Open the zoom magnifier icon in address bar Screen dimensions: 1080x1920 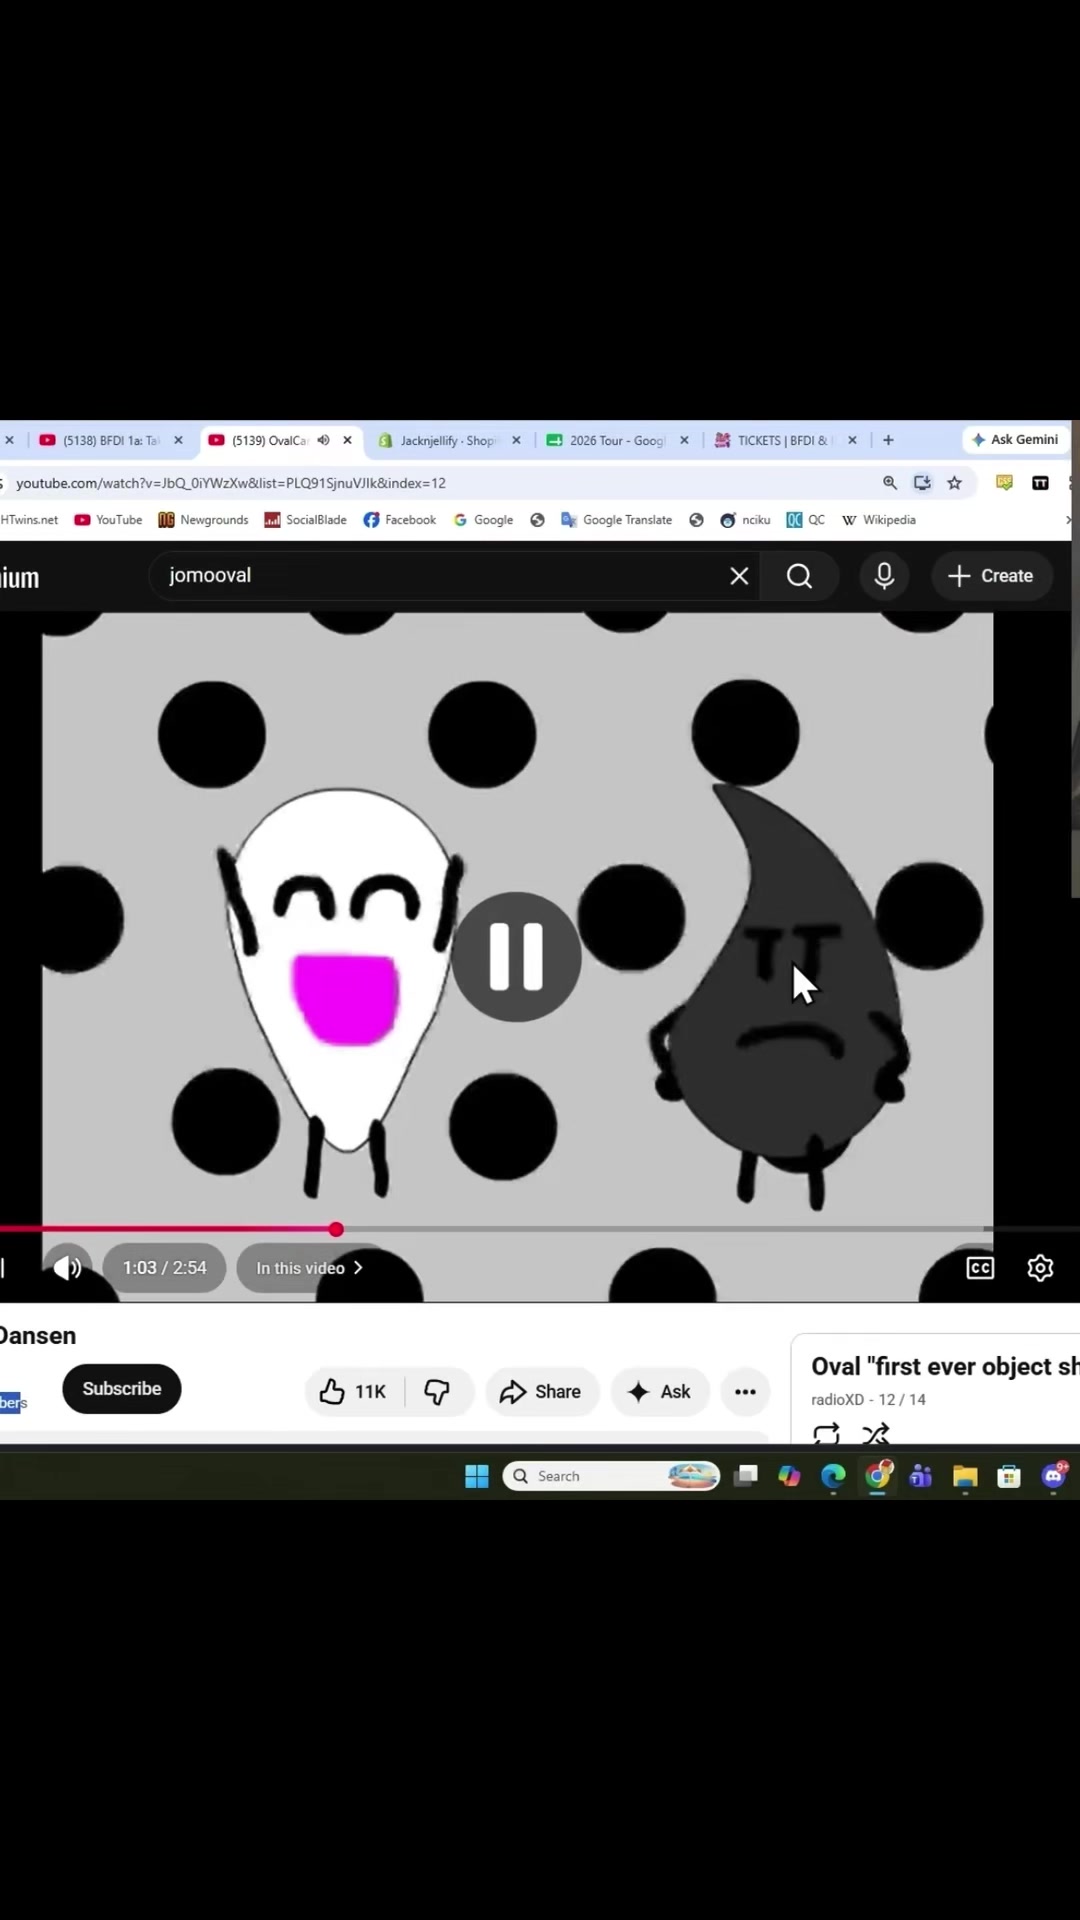(x=889, y=483)
